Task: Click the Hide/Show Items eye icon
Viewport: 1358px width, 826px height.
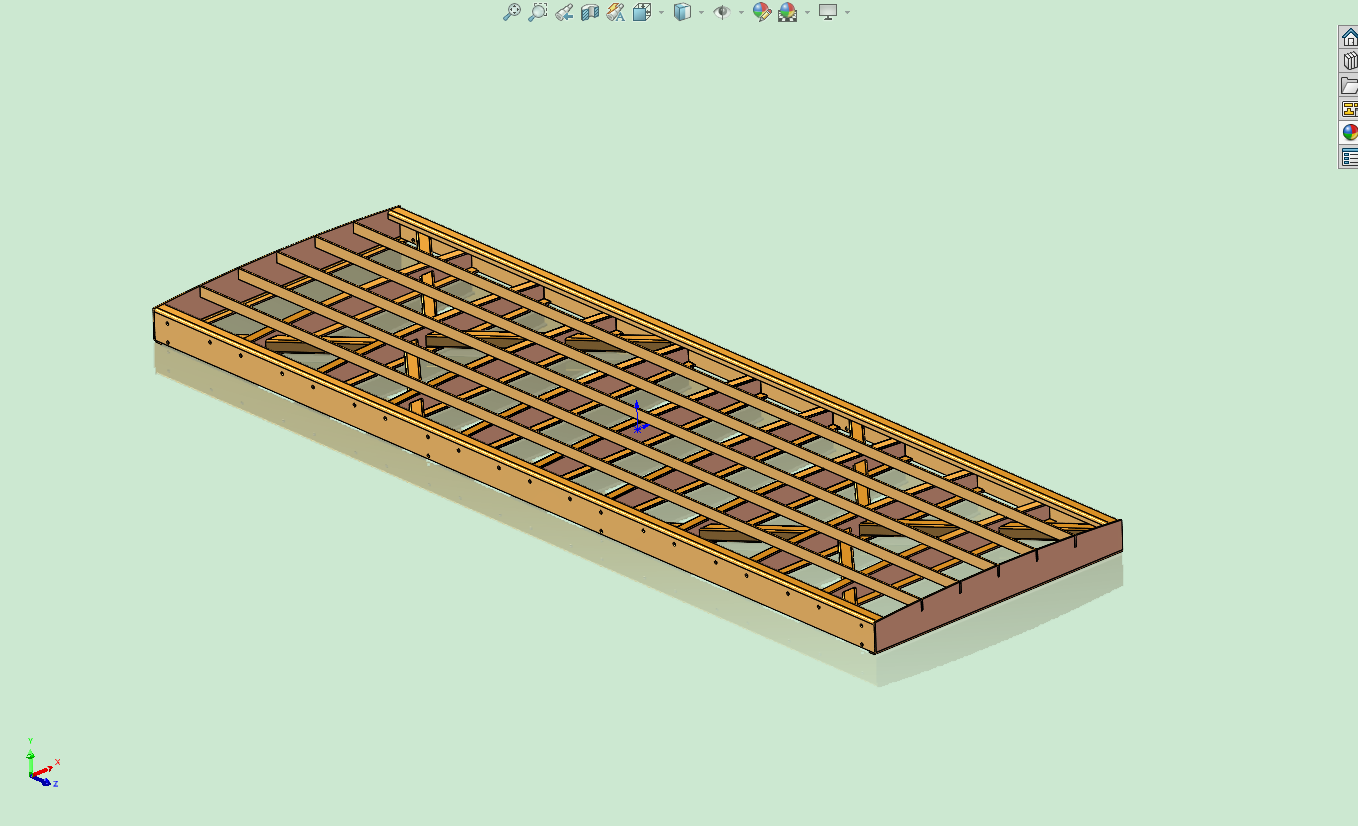Action: tap(722, 12)
